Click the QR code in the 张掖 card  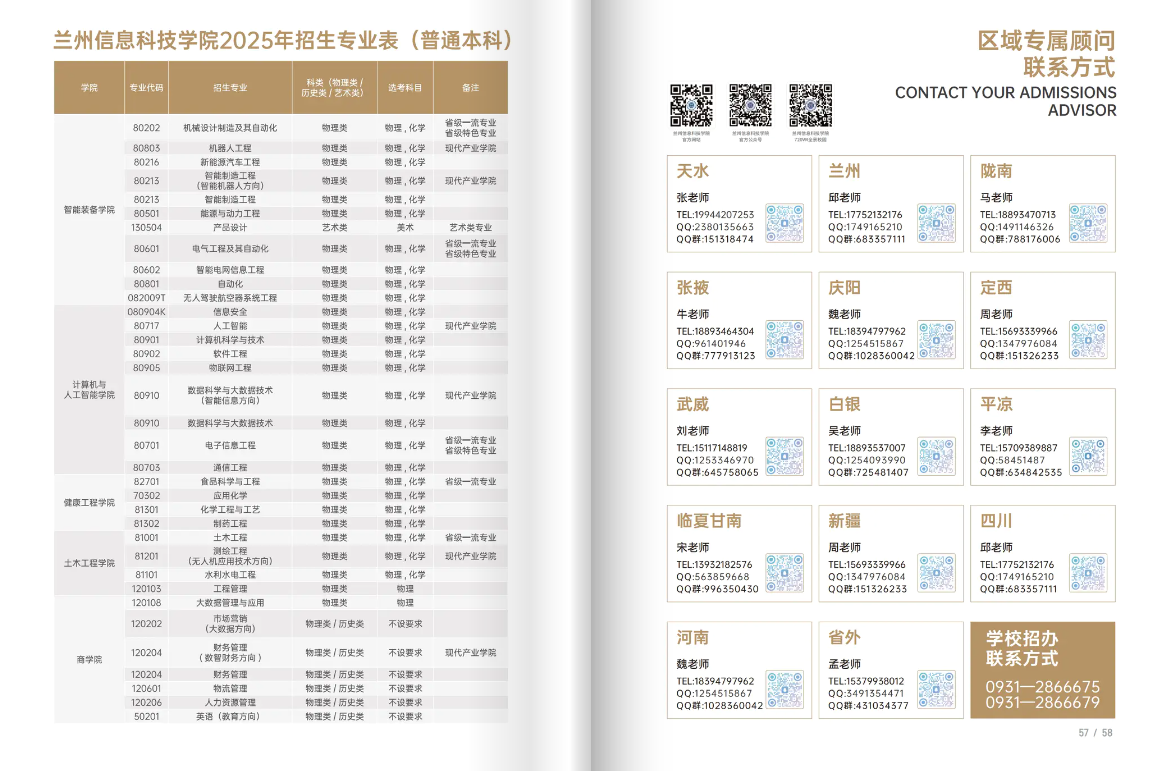tap(785, 340)
